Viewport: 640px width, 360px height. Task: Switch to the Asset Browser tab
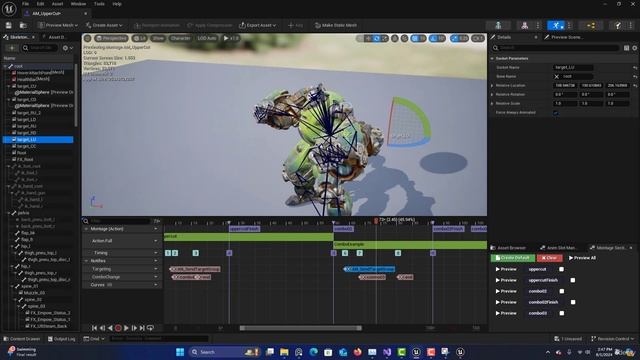coord(509,248)
